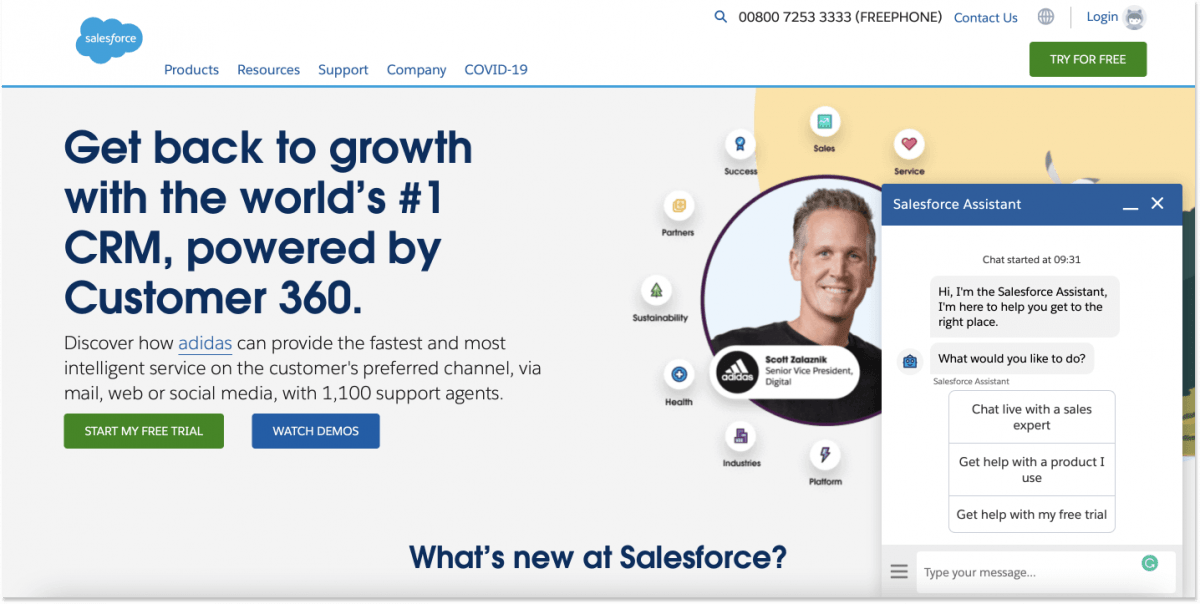Select the Service heart icon
Image resolution: width=1200 pixels, height=604 pixels.
coord(908,144)
